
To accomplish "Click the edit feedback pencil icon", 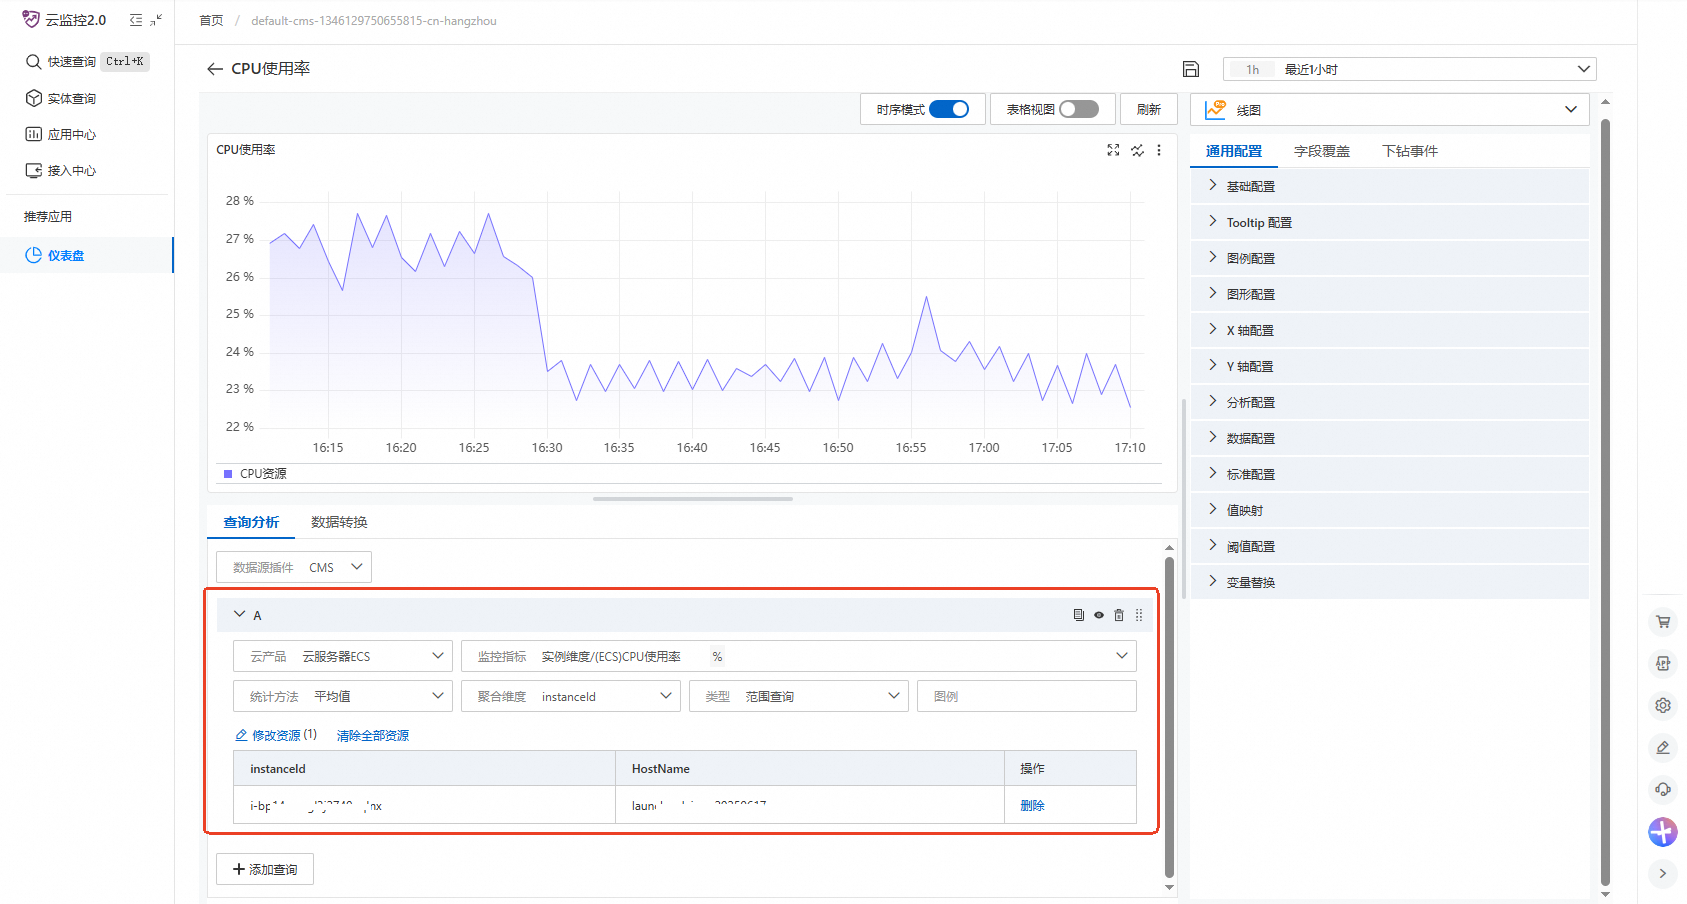I will point(1663,747).
